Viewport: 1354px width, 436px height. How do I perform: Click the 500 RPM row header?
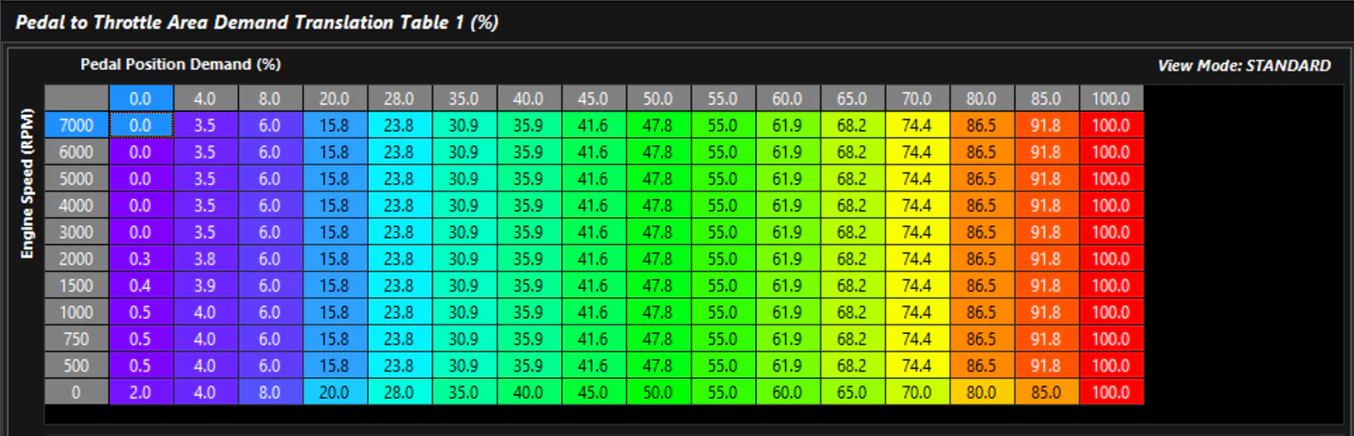(77, 364)
